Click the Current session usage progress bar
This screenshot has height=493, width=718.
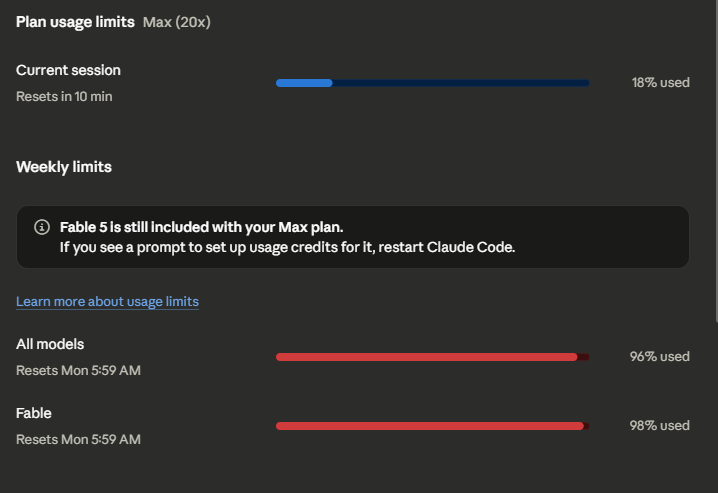pyautogui.click(x=432, y=83)
